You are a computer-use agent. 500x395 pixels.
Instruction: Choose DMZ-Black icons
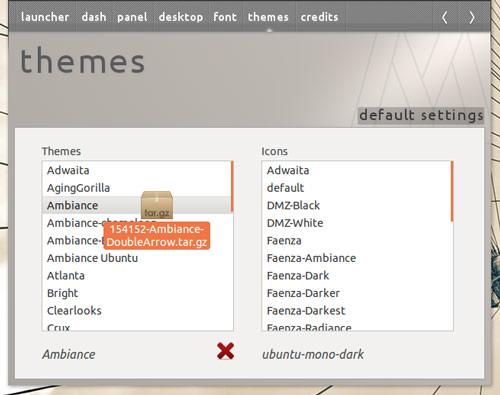point(356,205)
